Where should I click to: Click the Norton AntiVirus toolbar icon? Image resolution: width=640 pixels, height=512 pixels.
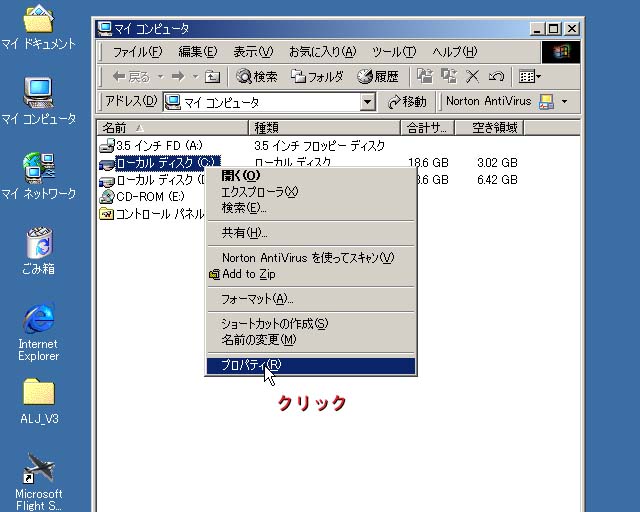(x=546, y=102)
